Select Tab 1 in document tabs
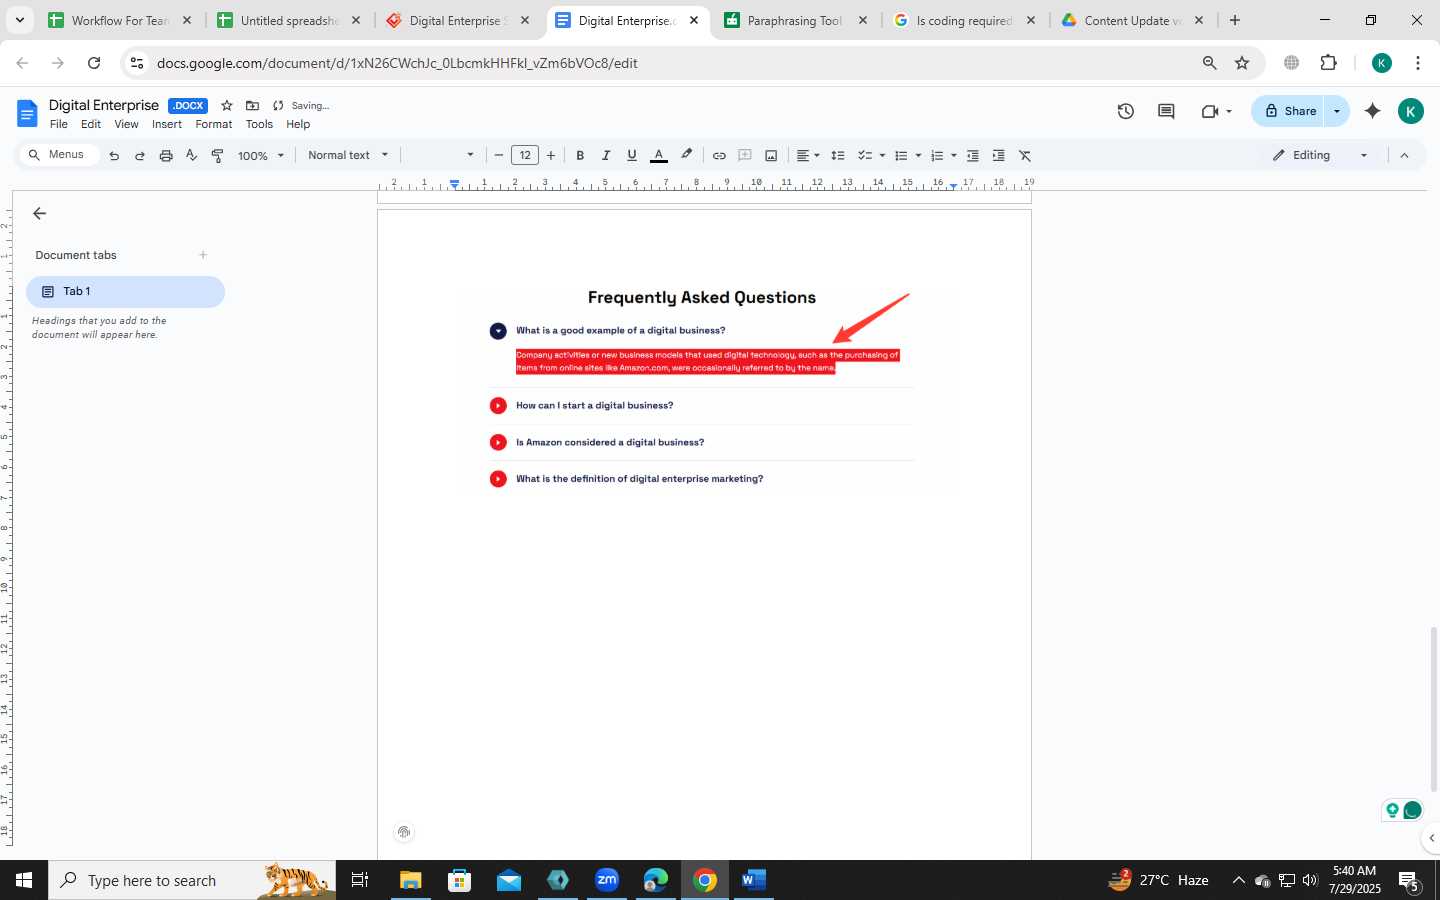 coord(125,292)
